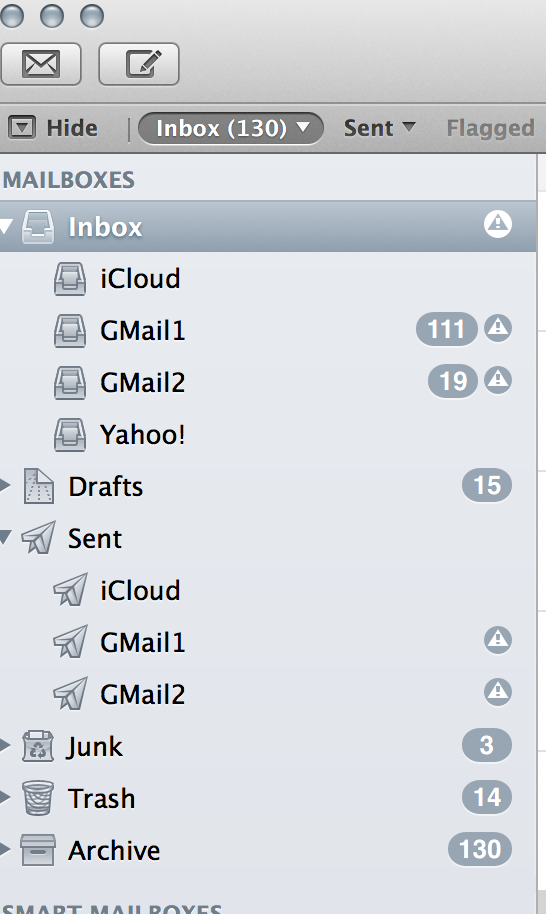This screenshot has height=914, width=546.
Task: Select the iCloud inbox
Action: [x=268, y=279]
